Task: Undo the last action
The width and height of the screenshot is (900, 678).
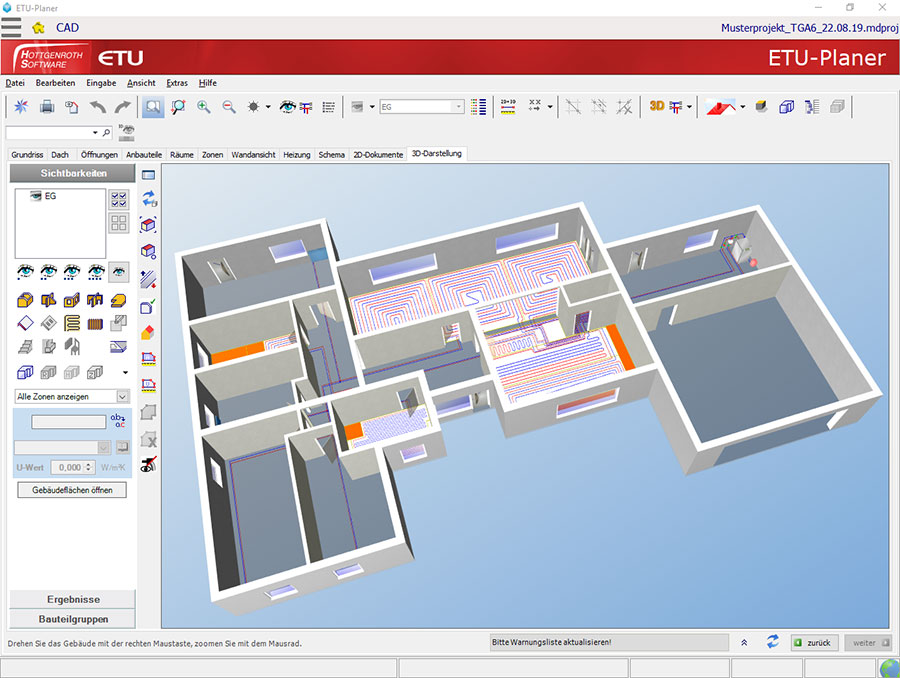Action: 98,107
